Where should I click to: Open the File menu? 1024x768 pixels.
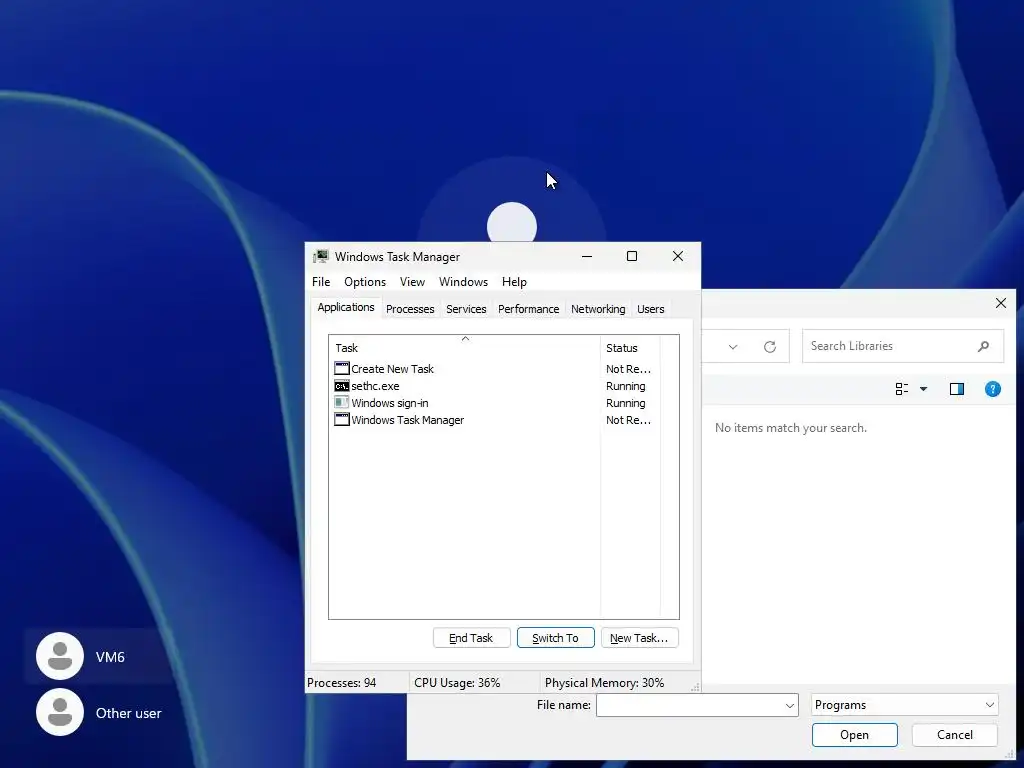(321, 281)
